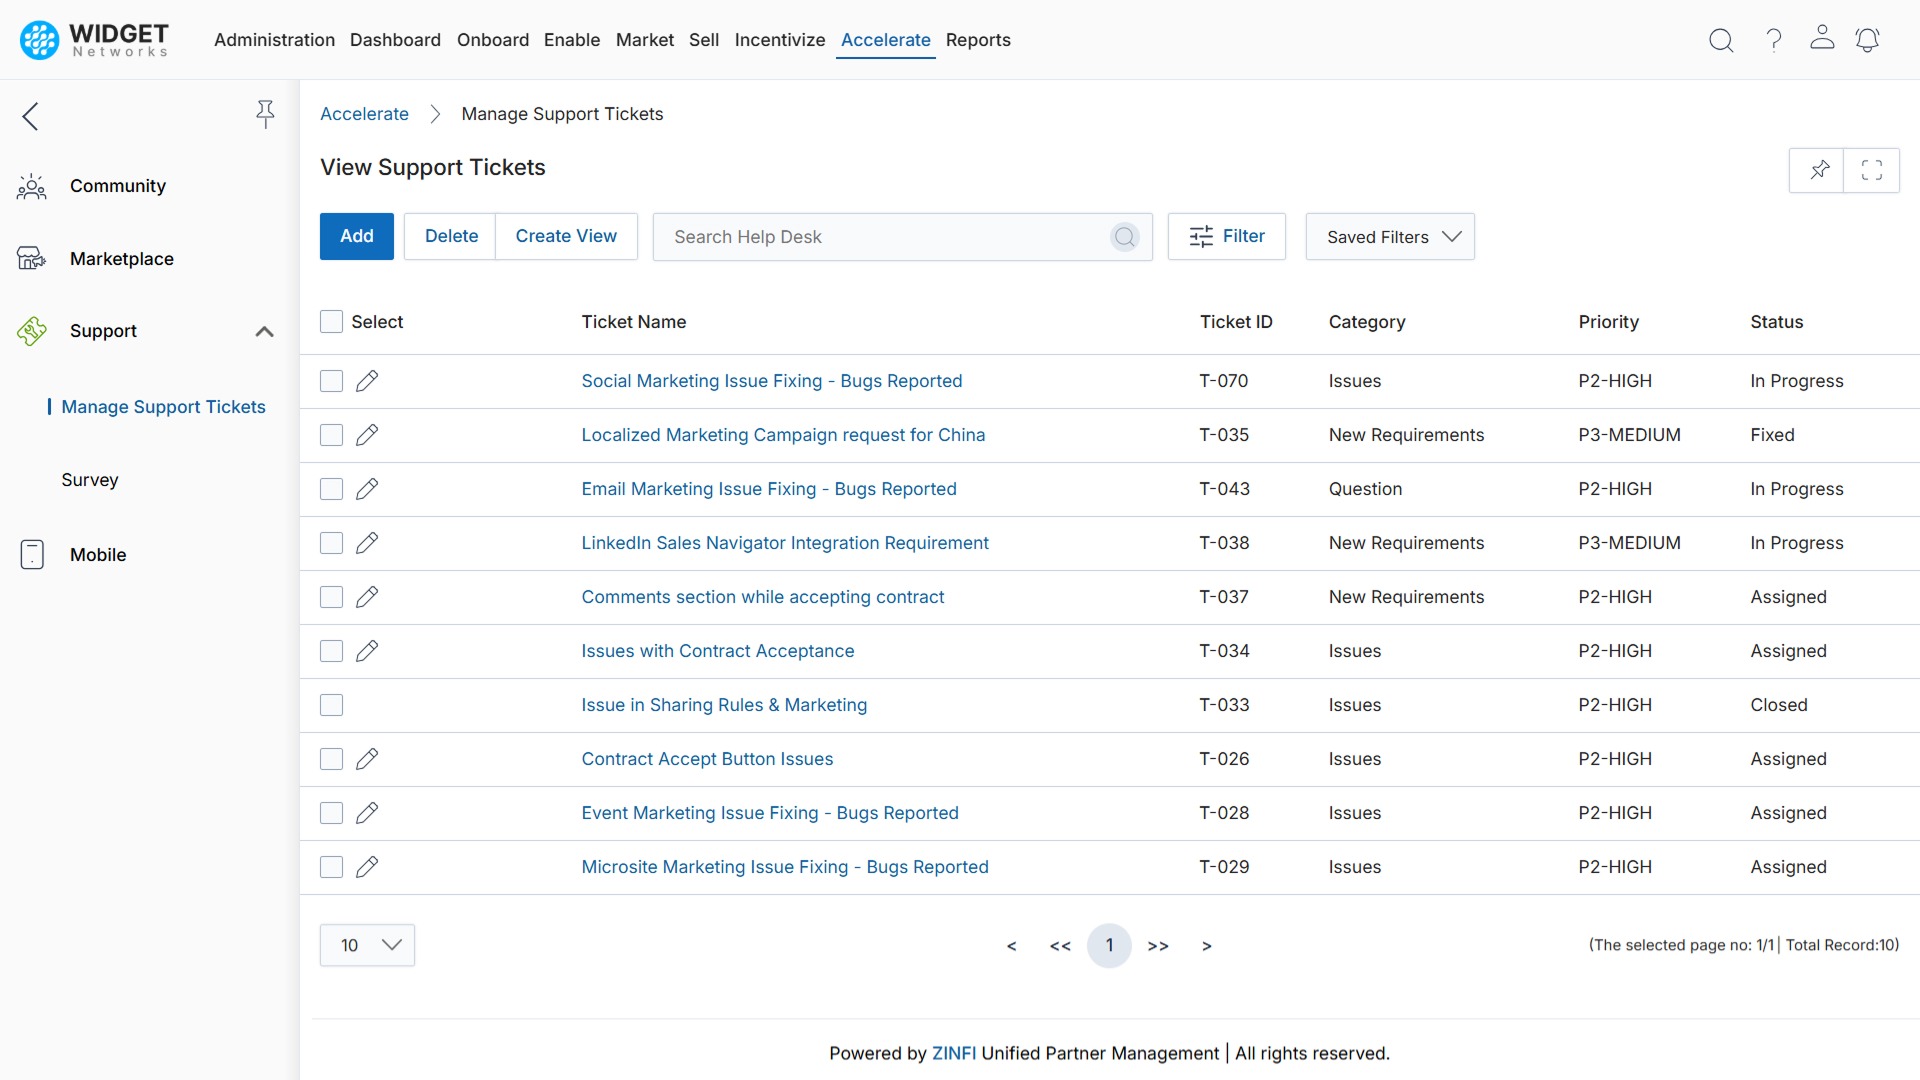1920x1080 pixels.
Task: Click the Marketplace sidebar icon
Action: [31, 258]
